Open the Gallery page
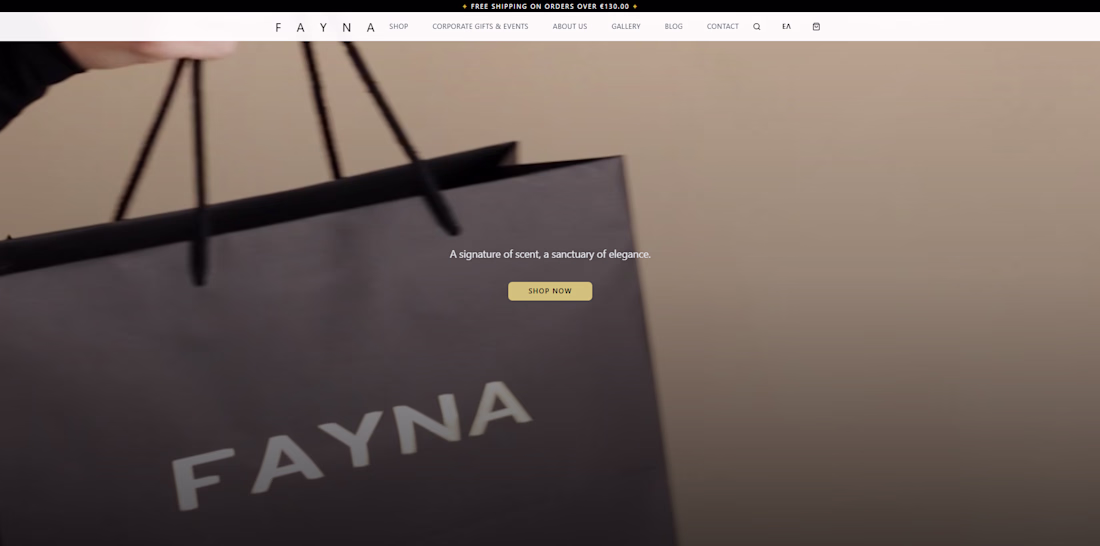This screenshot has width=1100, height=546. tap(626, 27)
